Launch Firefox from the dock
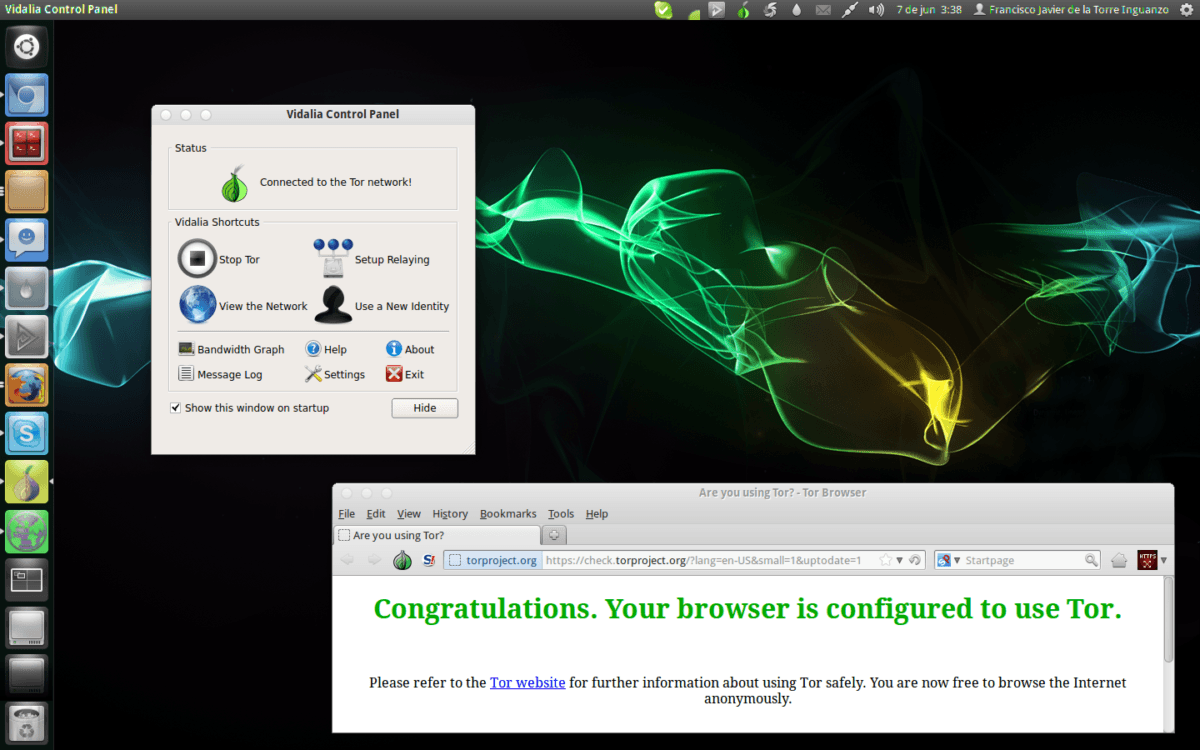This screenshot has width=1200, height=750. 26,384
